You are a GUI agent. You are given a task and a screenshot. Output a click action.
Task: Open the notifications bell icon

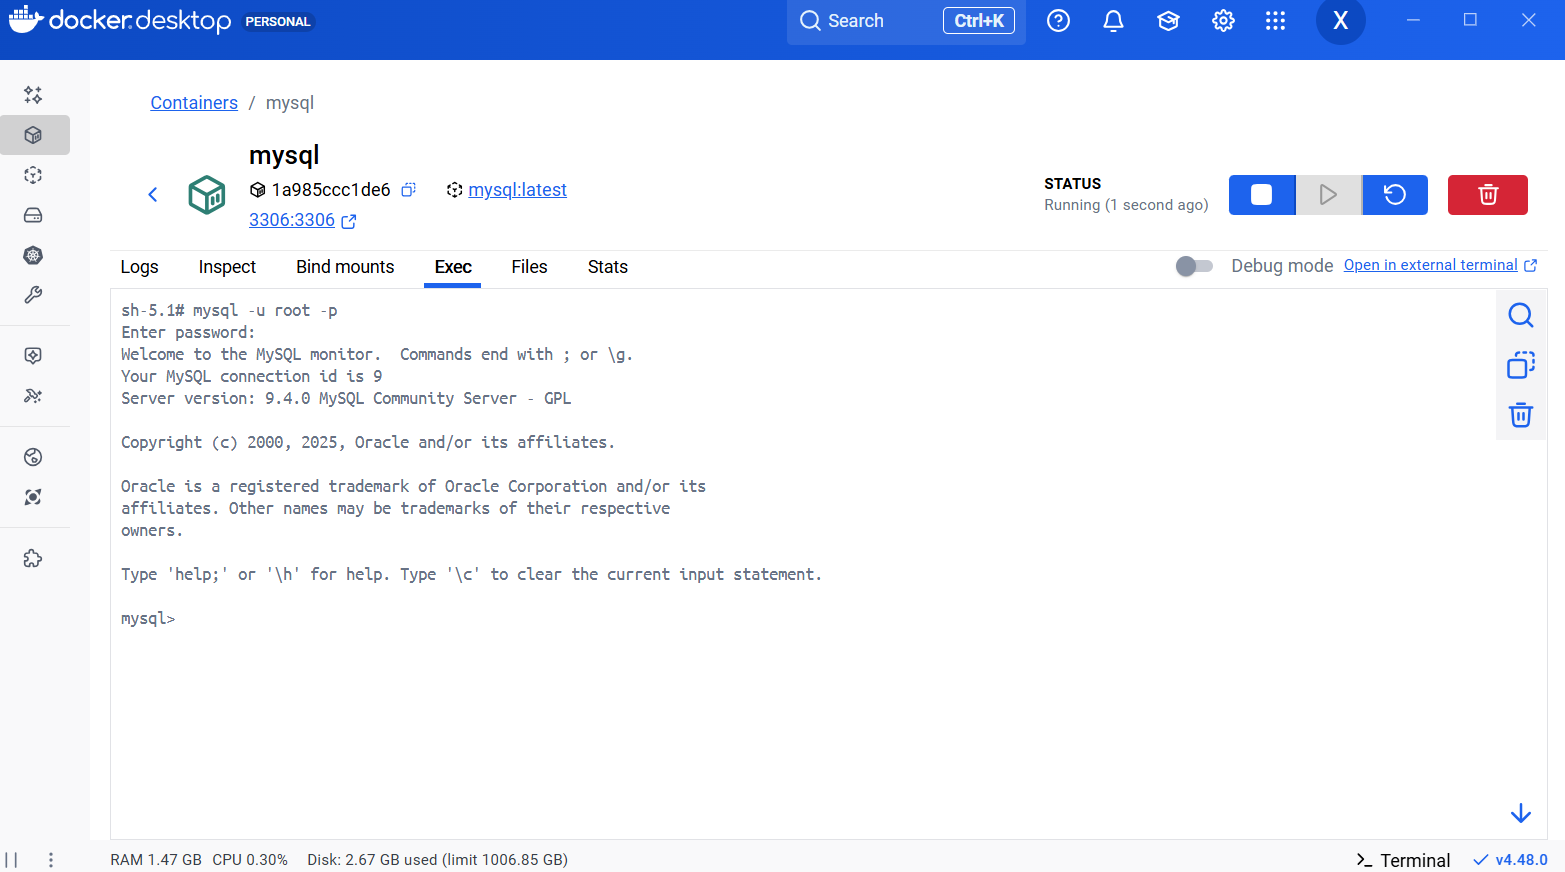(1113, 21)
